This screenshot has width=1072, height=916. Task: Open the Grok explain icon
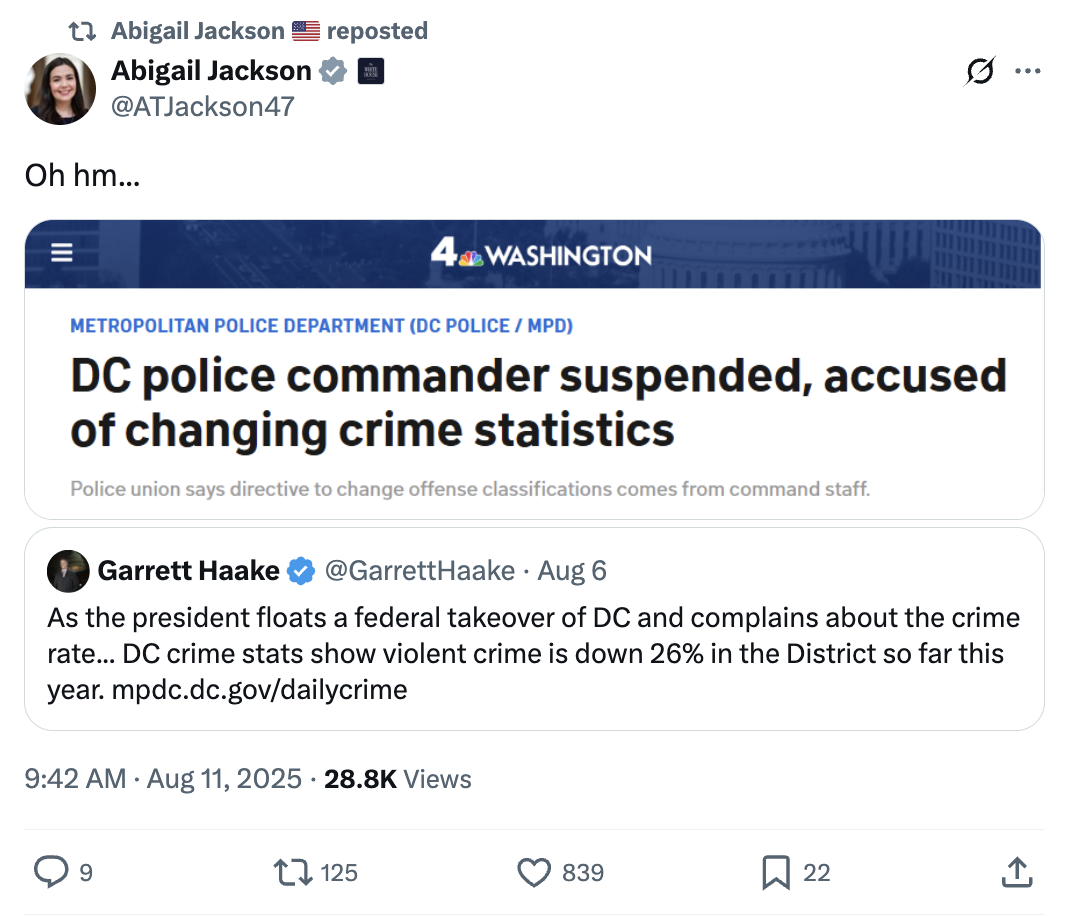pos(980,72)
